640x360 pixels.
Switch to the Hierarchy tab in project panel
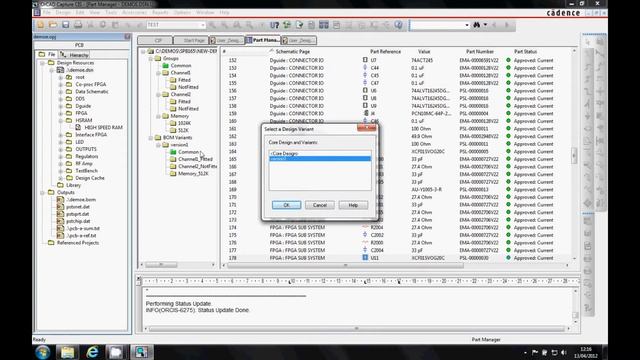[x=75, y=55]
